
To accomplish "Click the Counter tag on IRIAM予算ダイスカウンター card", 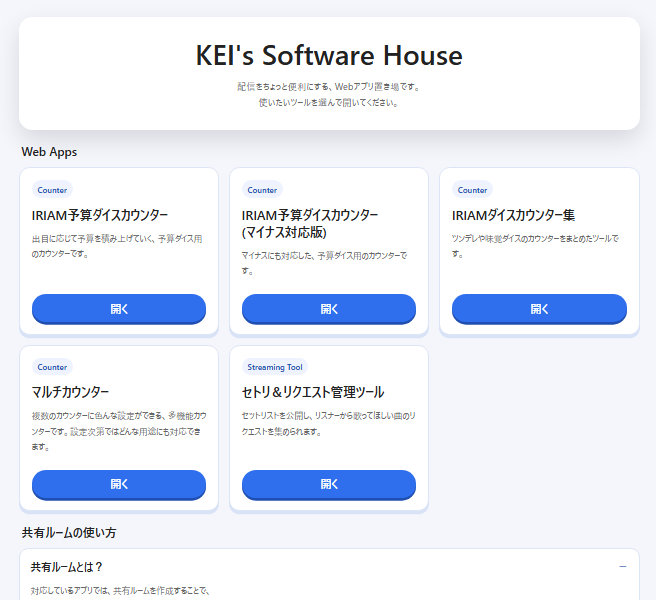I will [x=52, y=190].
